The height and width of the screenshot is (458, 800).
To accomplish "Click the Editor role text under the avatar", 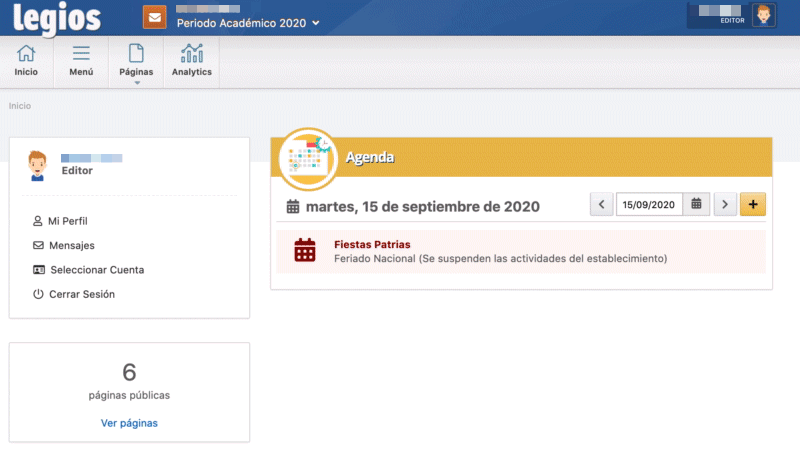I will (x=77, y=170).
